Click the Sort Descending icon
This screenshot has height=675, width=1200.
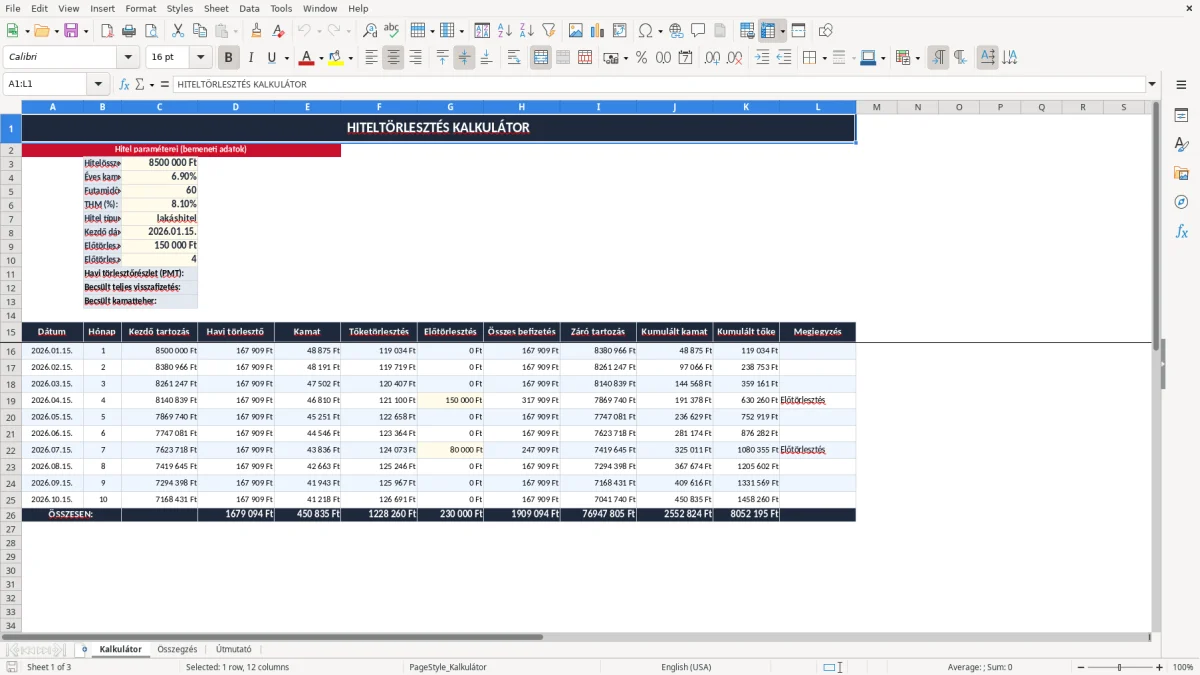coord(527,31)
